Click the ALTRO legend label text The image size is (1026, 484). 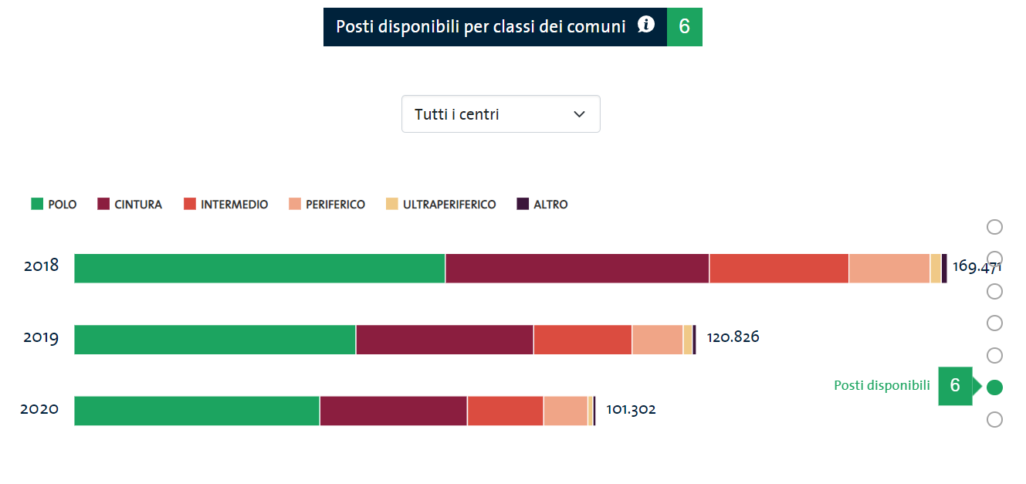(x=550, y=204)
